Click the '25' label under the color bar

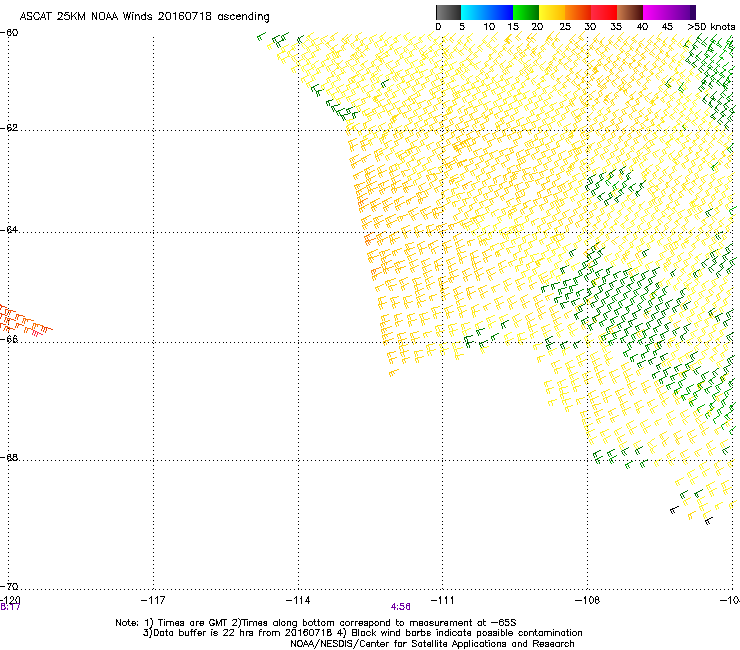click(x=565, y=27)
